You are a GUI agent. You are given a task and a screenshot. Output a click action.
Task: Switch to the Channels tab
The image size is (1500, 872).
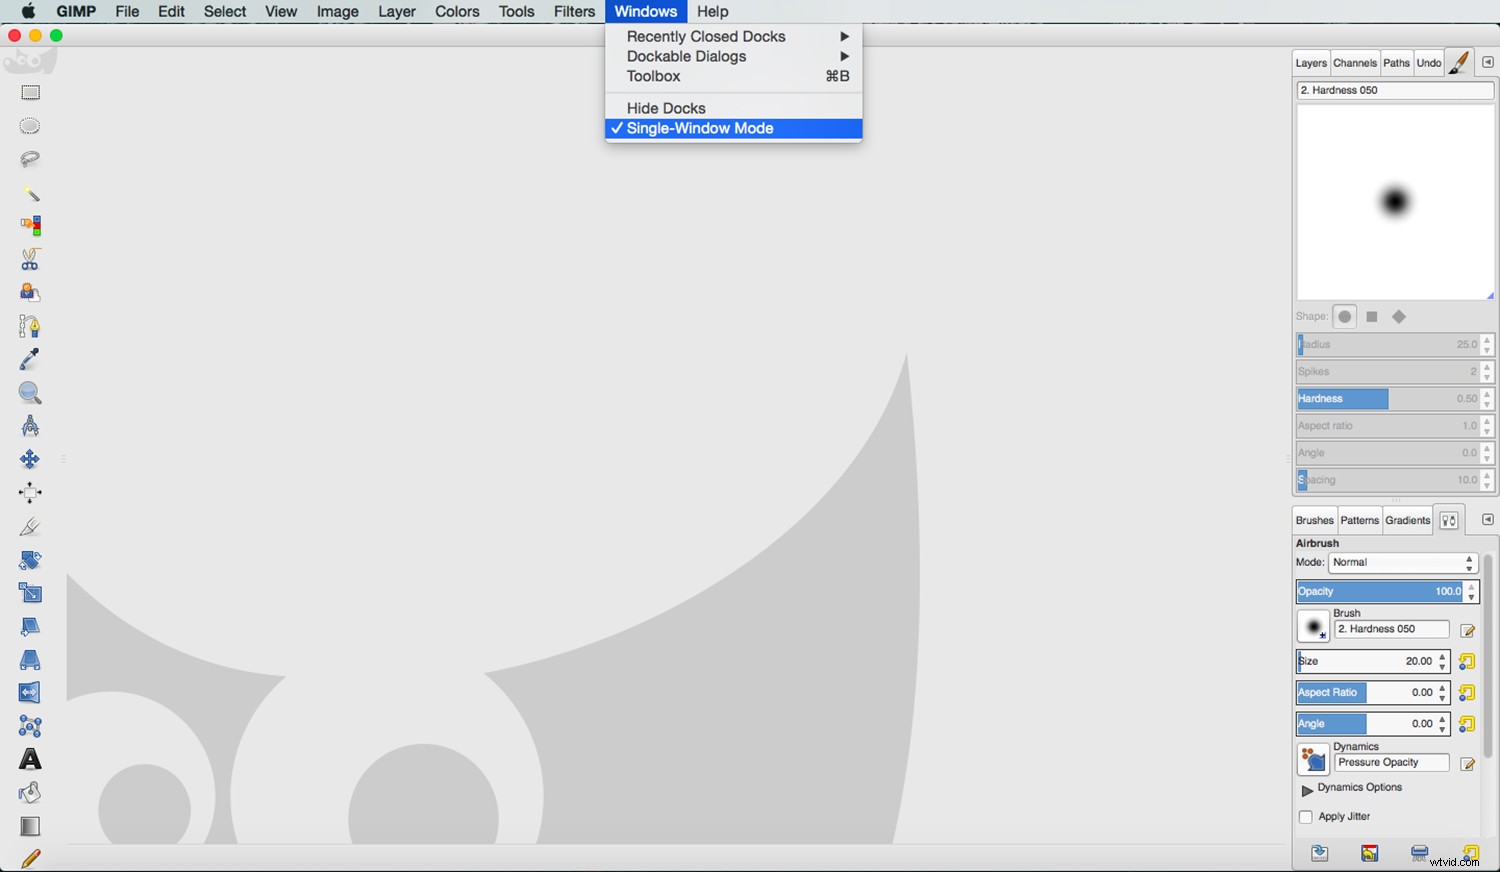click(1355, 62)
